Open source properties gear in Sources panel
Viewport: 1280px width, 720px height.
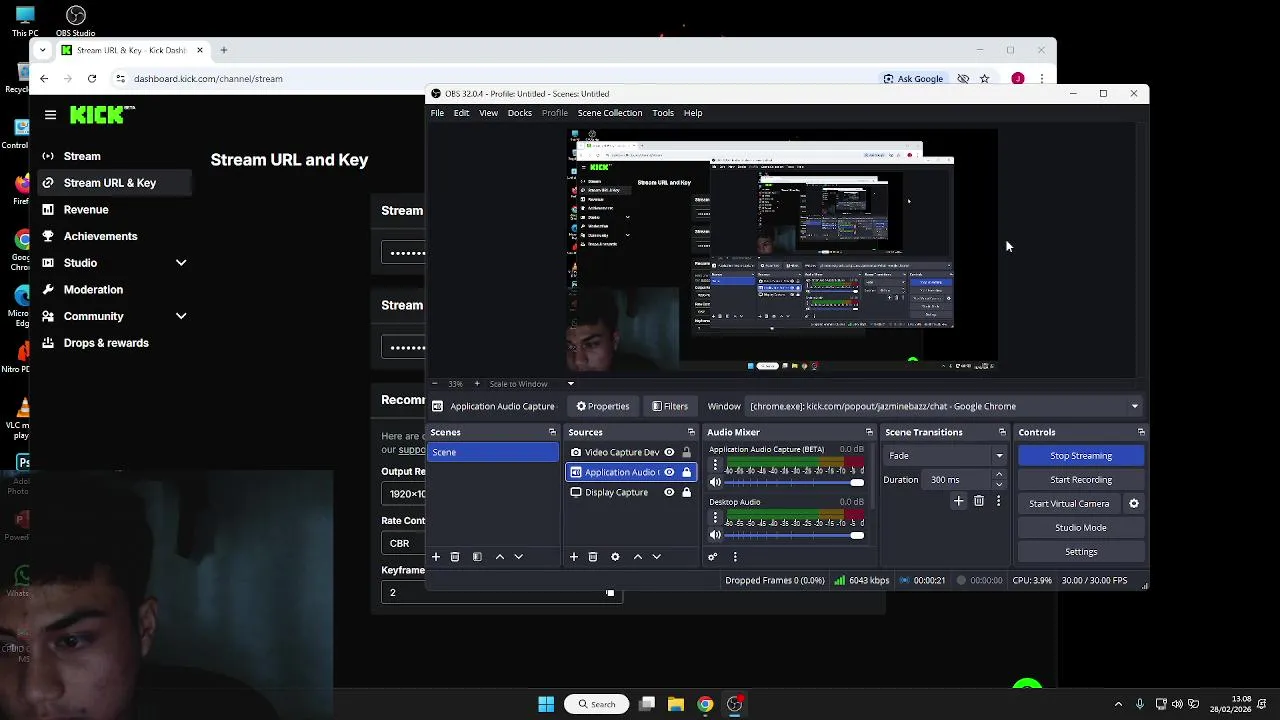(x=615, y=557)
